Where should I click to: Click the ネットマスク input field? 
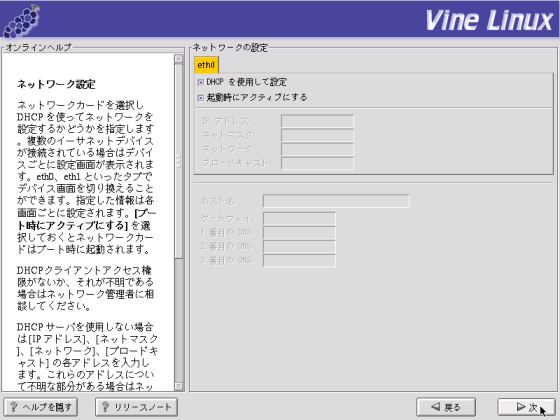coord(317,135)
